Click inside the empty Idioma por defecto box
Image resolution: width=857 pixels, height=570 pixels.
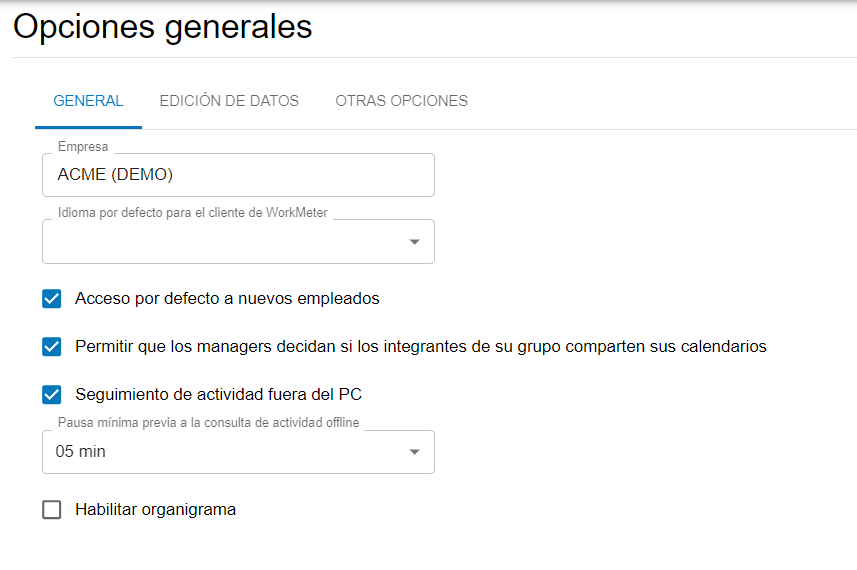[220, 243]
